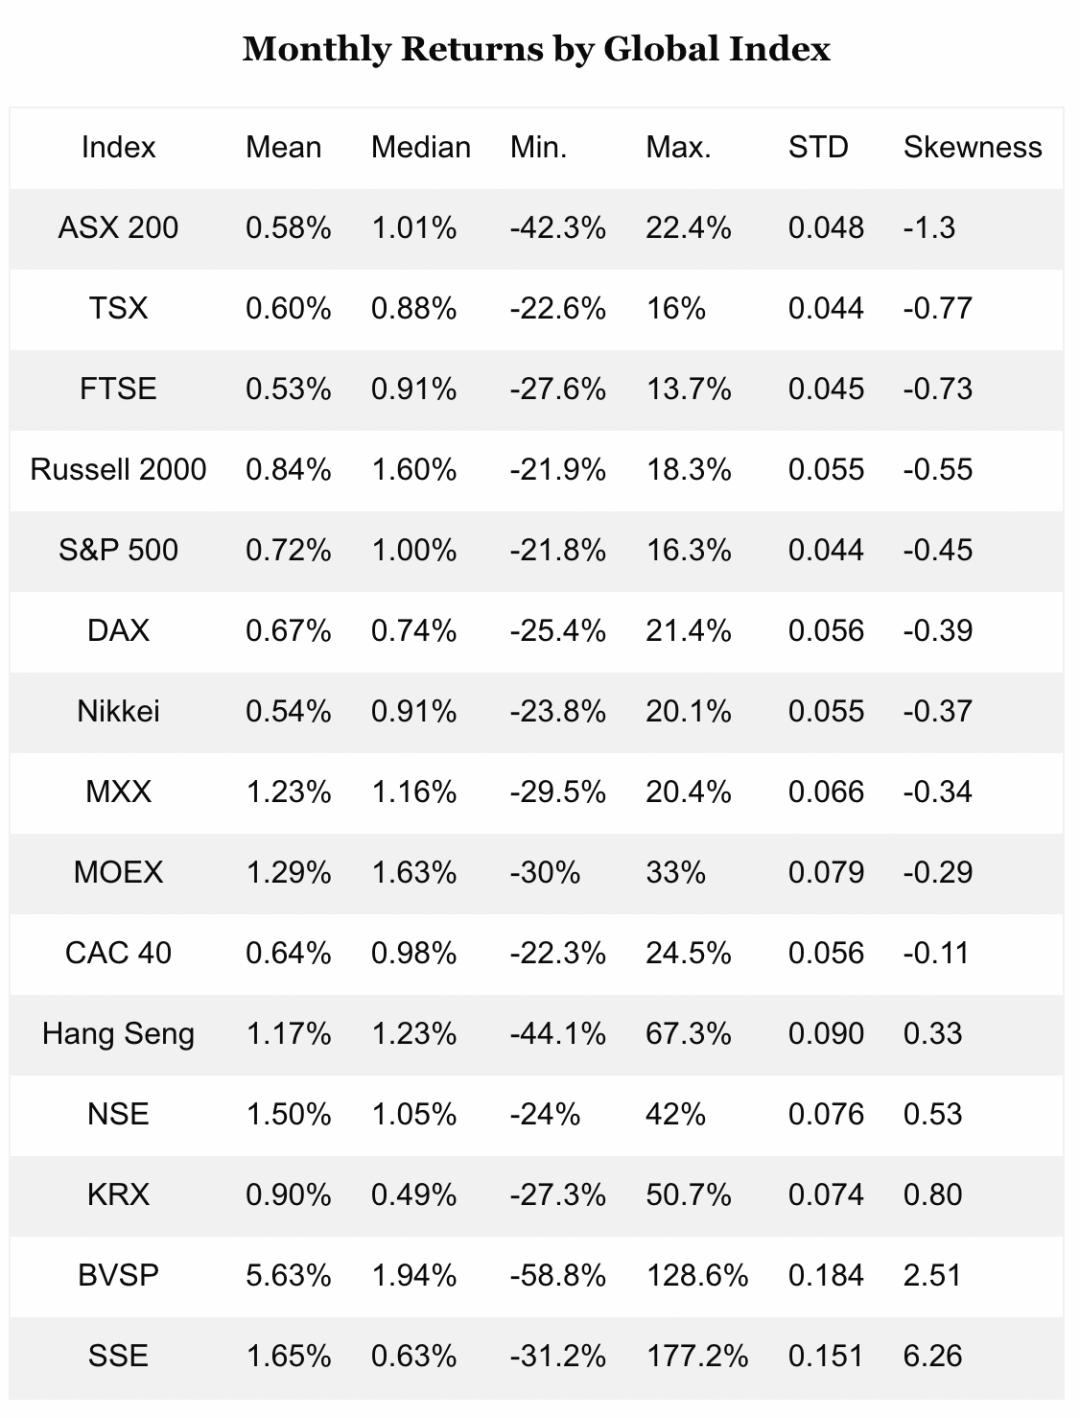Click the Skewness column header
1080x1418 pixels.
(x=972, y=147)
